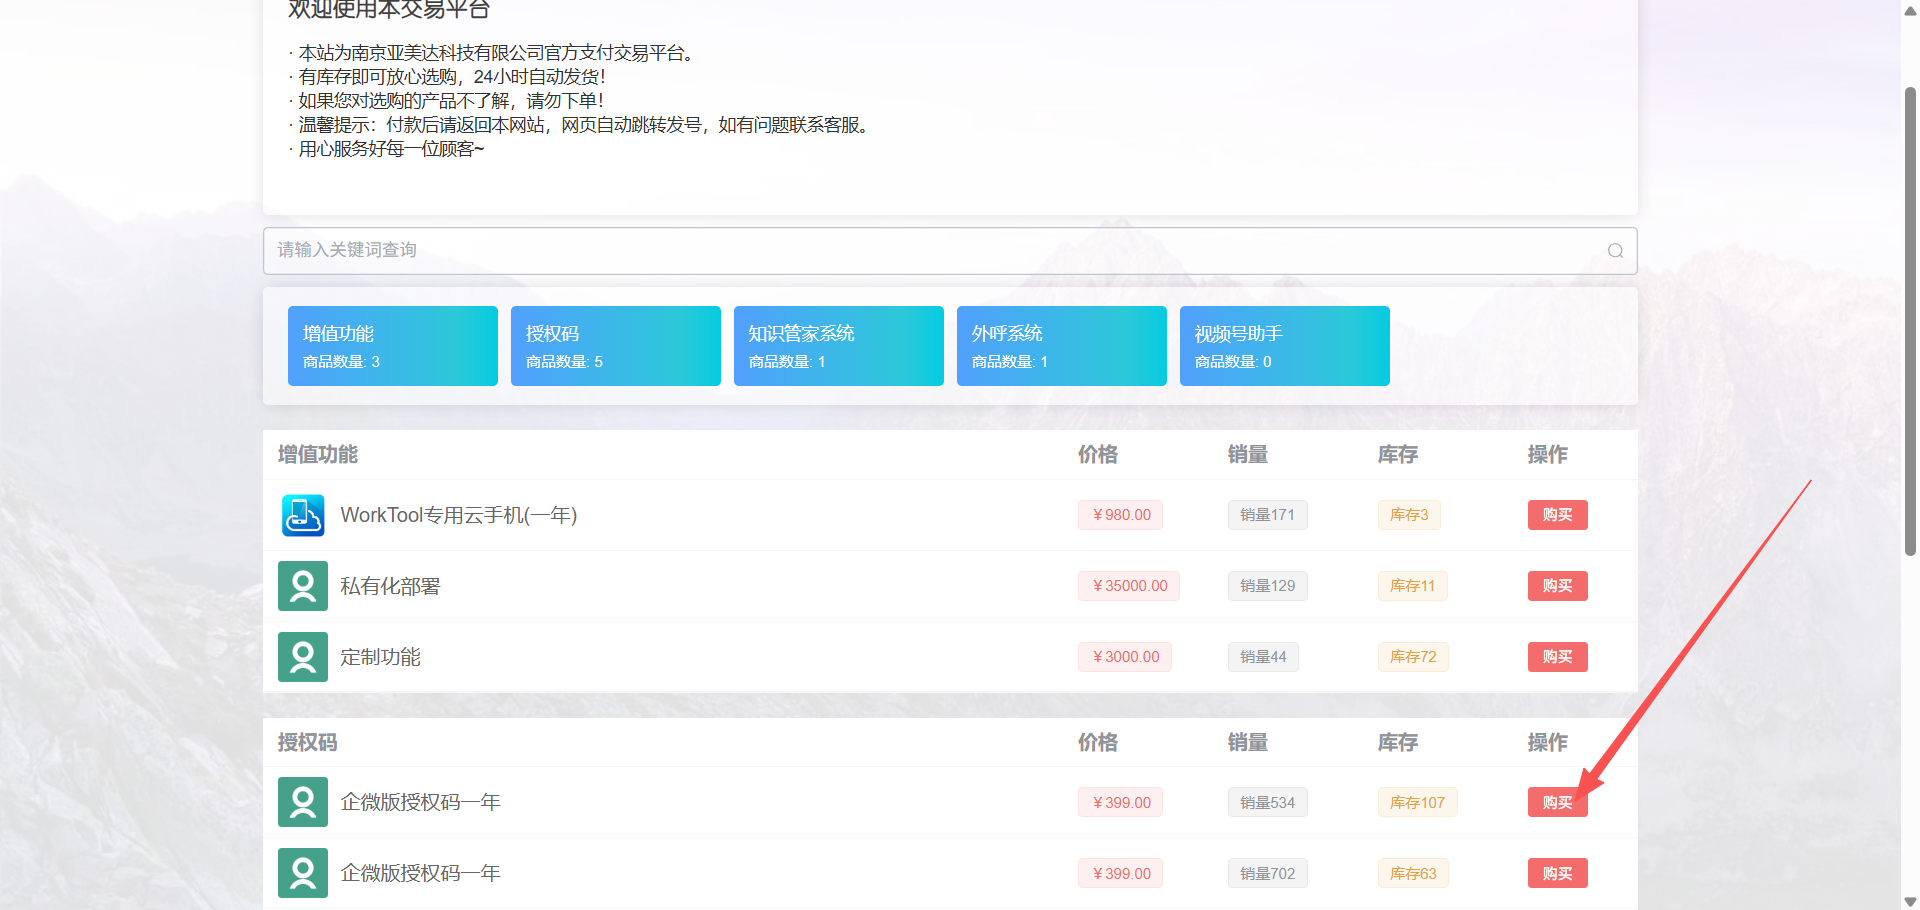
Task: Open the 视频号助手 category card
Action: pyautogui.click(x=1284, y=346)
